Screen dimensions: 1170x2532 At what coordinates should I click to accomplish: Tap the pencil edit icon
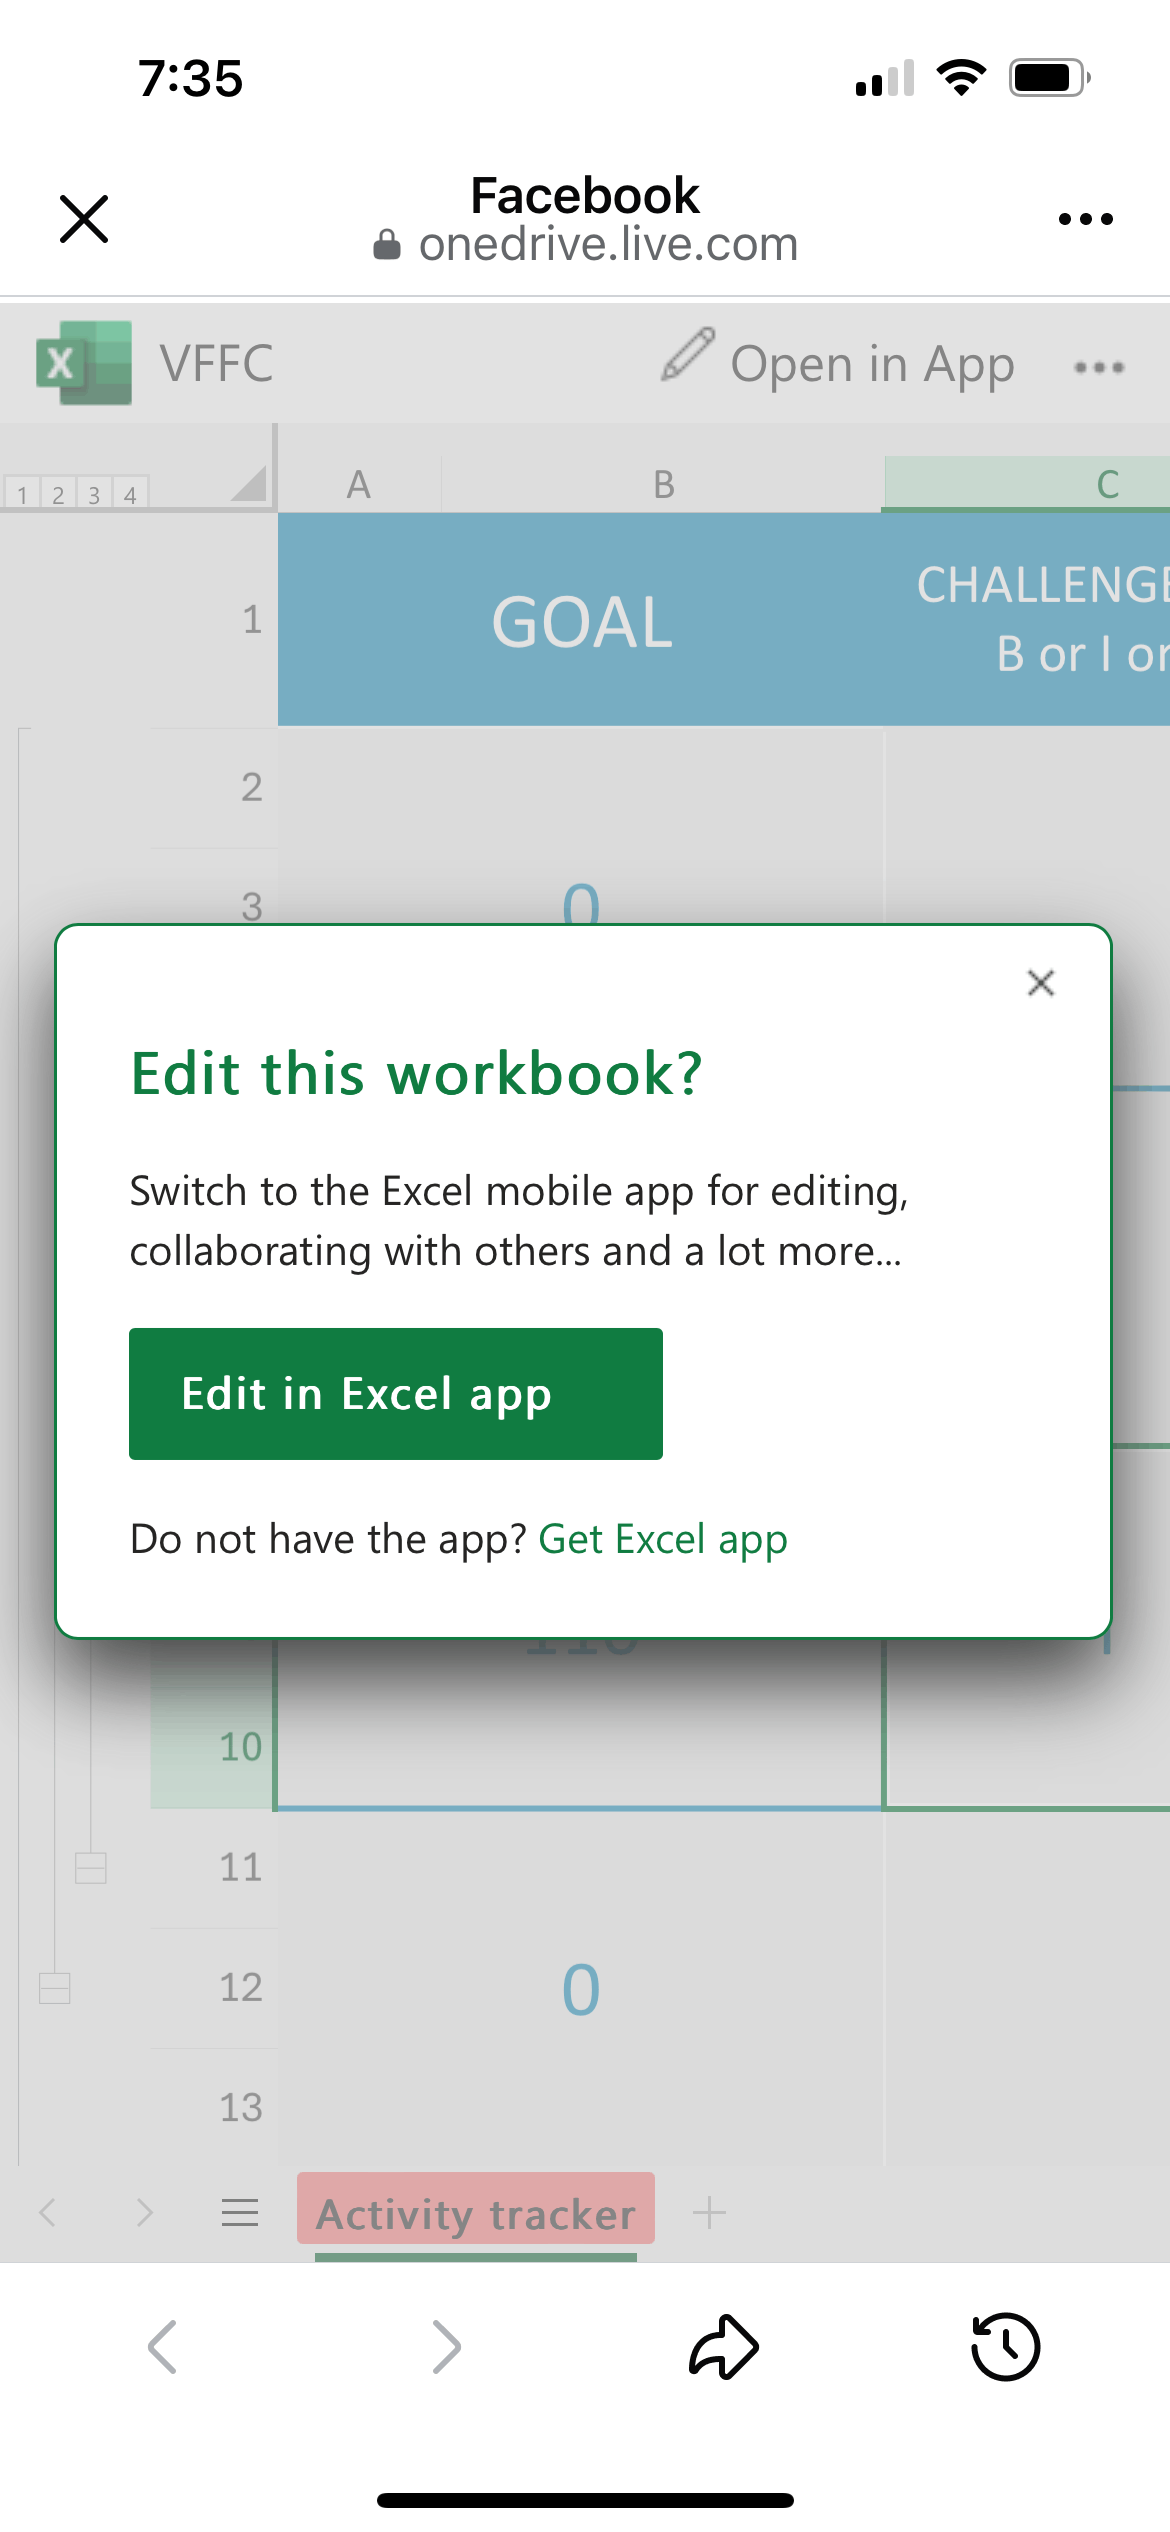point(688,354)
